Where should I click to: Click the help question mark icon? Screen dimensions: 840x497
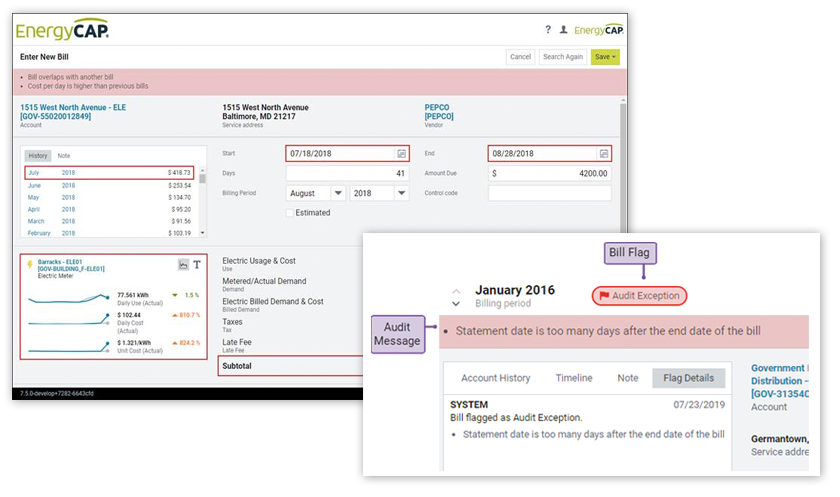548,30
